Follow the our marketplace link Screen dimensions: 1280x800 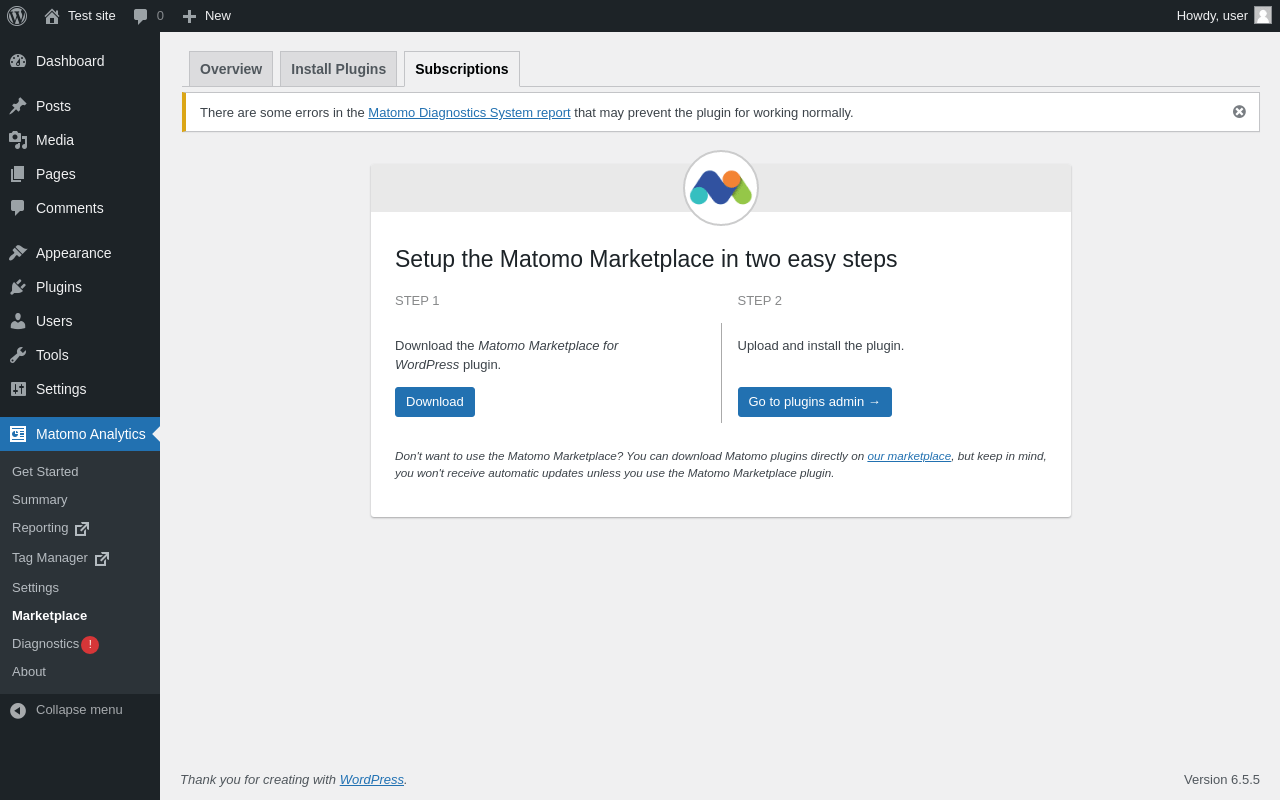(909, 456)
